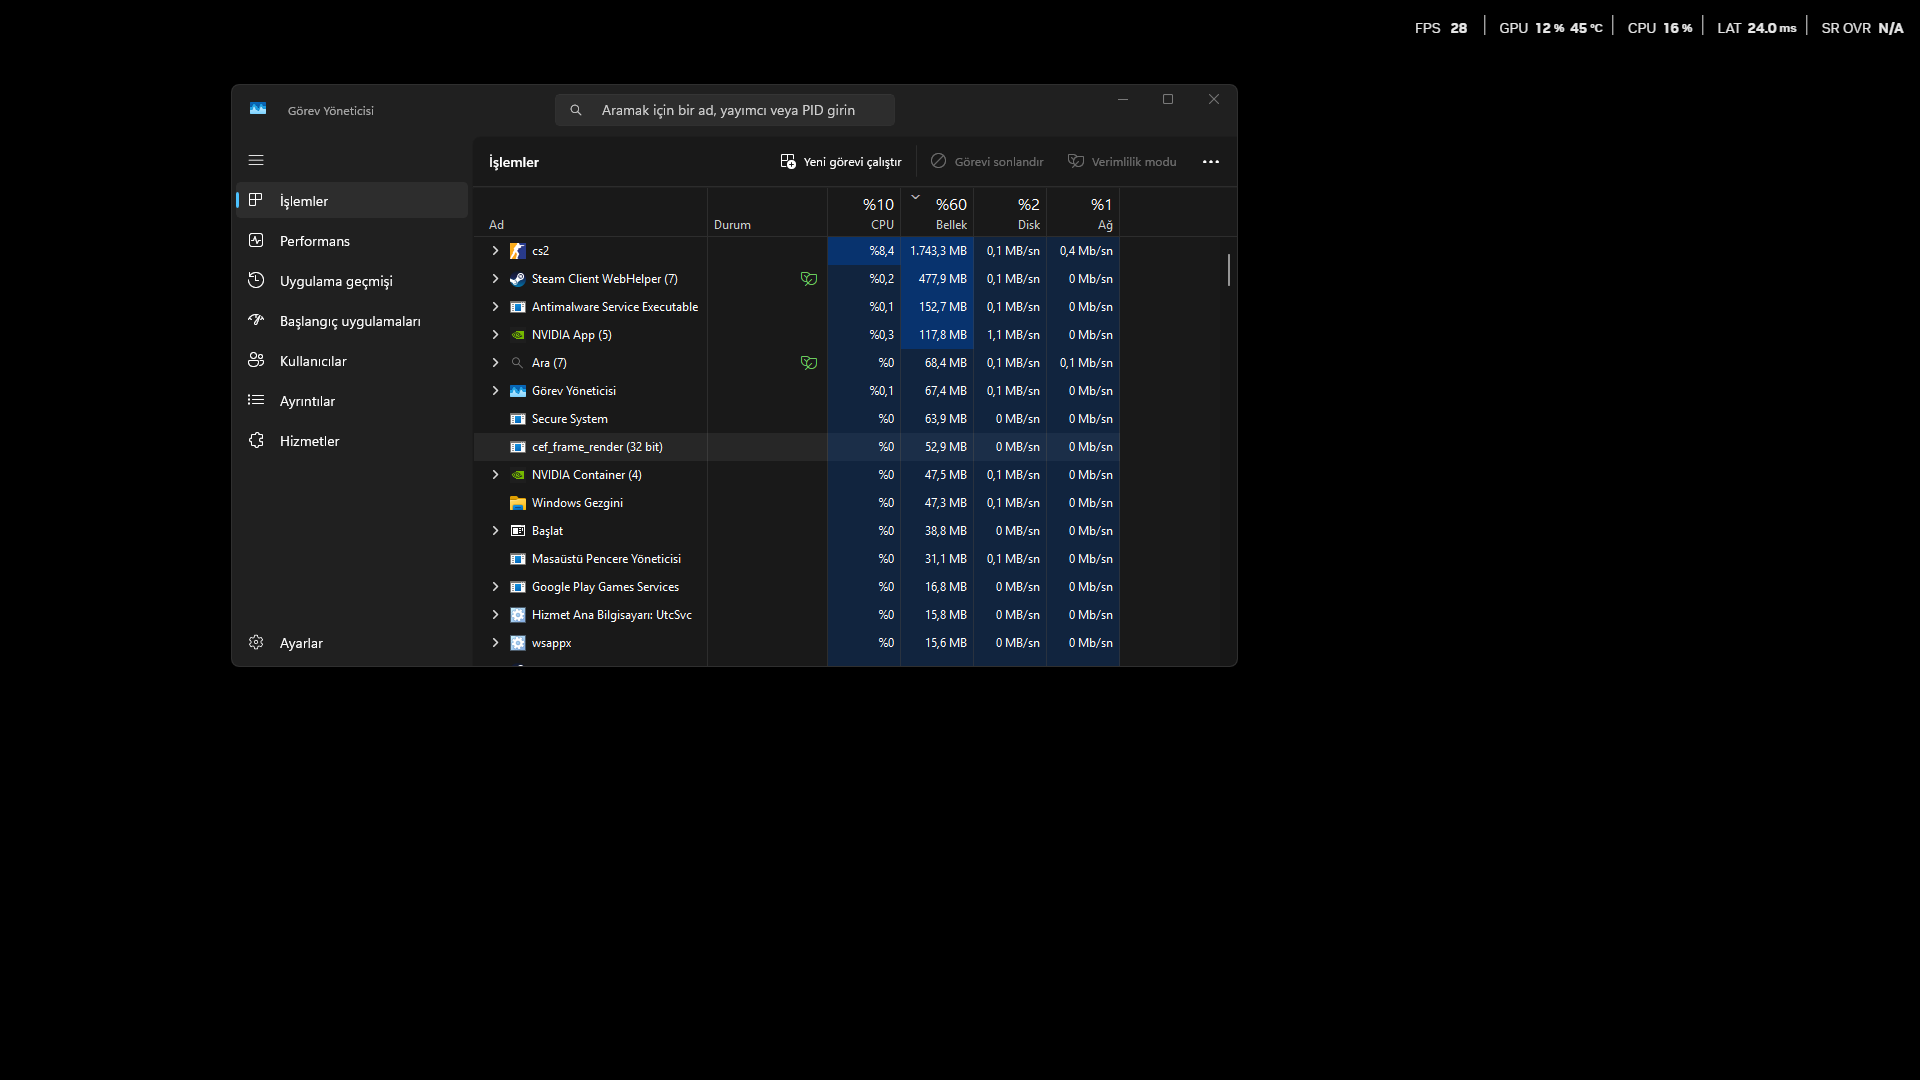Click efficiency leaf icon on Steam Client WebHelper row
This screenshot has width=1920, height=1080.
(809, 279)
